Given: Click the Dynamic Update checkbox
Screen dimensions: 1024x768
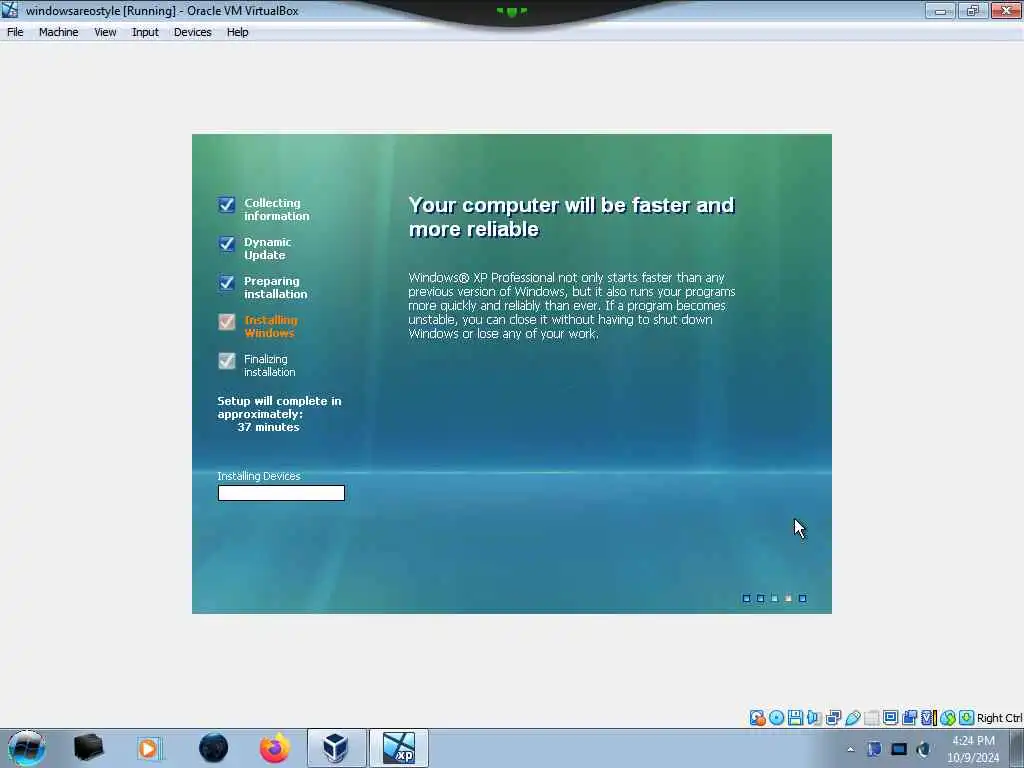Looking at the screenshot, I should coord(227,244).
